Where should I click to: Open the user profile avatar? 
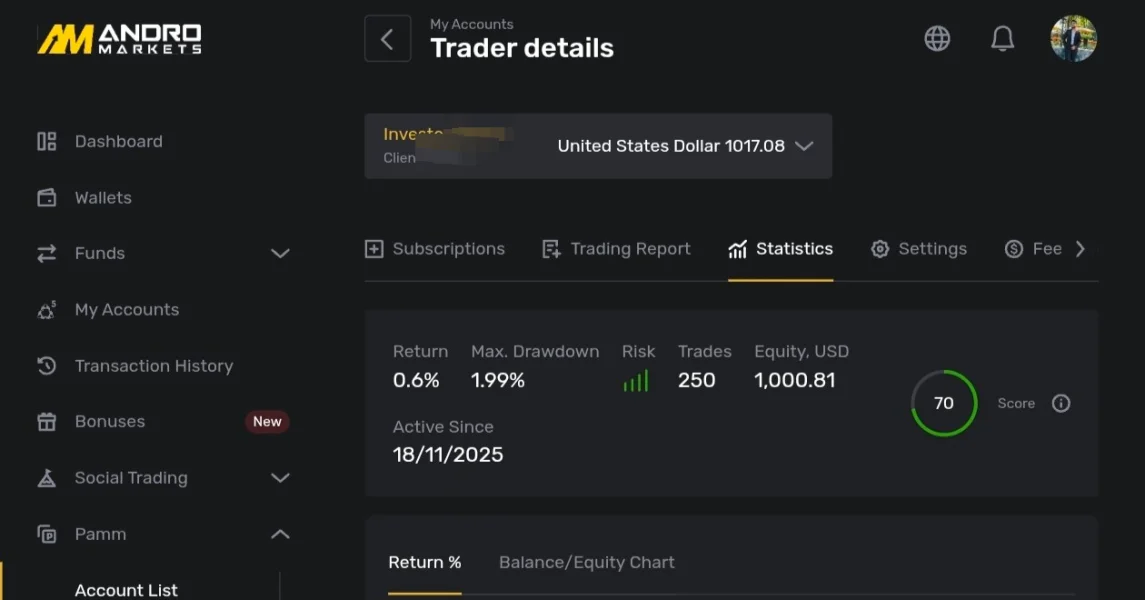point(1073,39)
